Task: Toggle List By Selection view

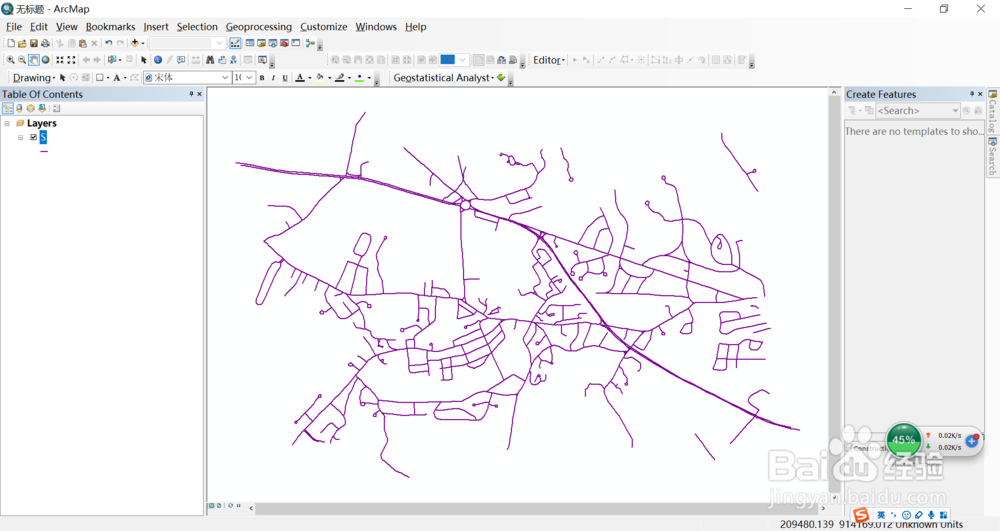Action: pos(42,108)
